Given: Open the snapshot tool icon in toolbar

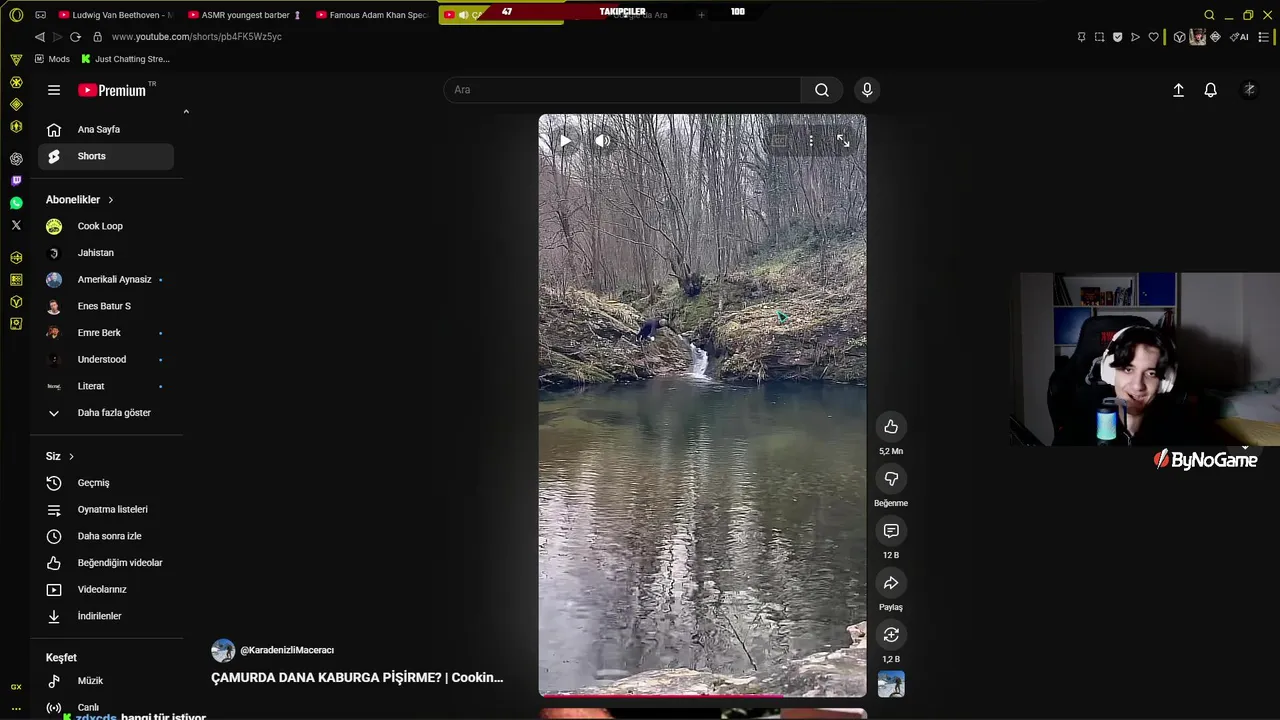Looking at the screenshot, I should 1099,37.
